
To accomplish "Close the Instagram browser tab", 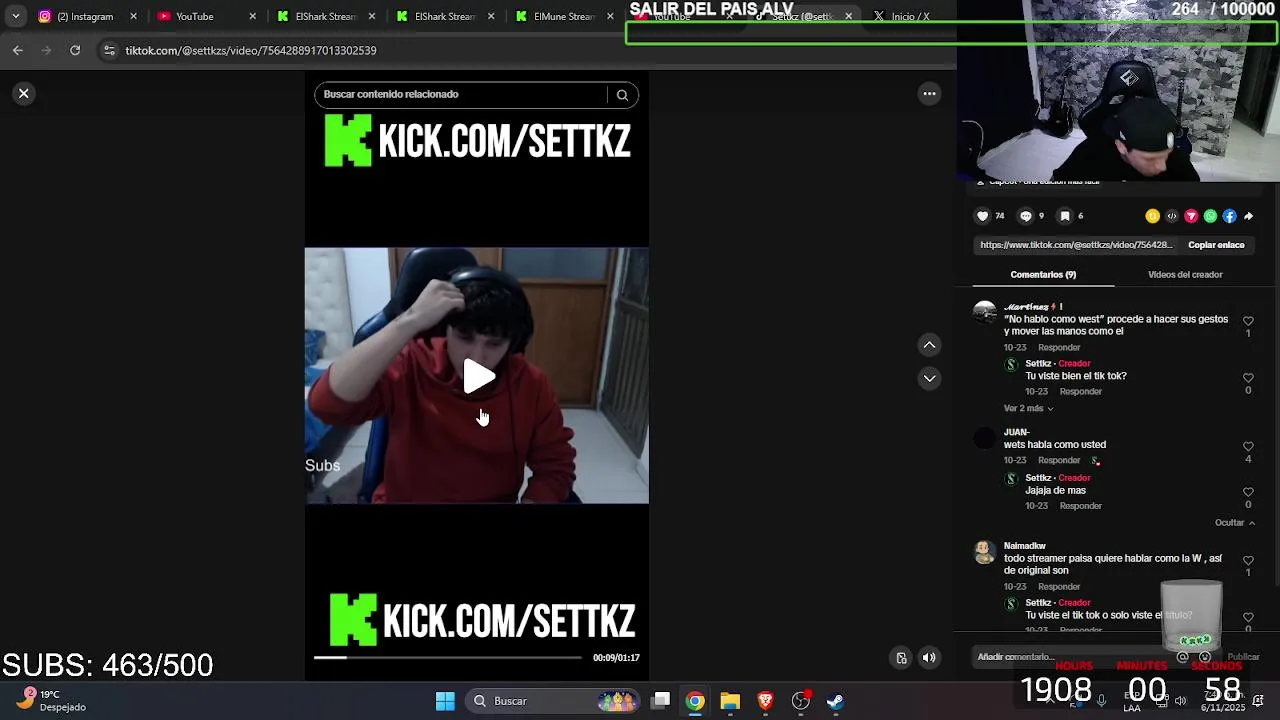I will point(133,17).
